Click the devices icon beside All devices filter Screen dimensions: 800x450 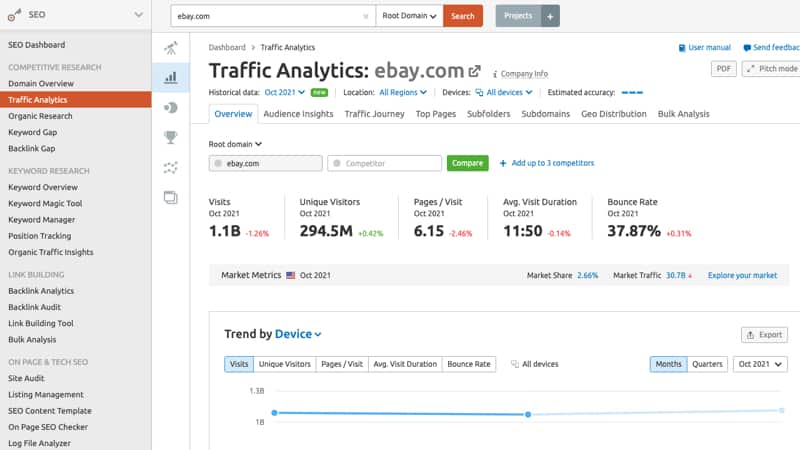[479, 92]
